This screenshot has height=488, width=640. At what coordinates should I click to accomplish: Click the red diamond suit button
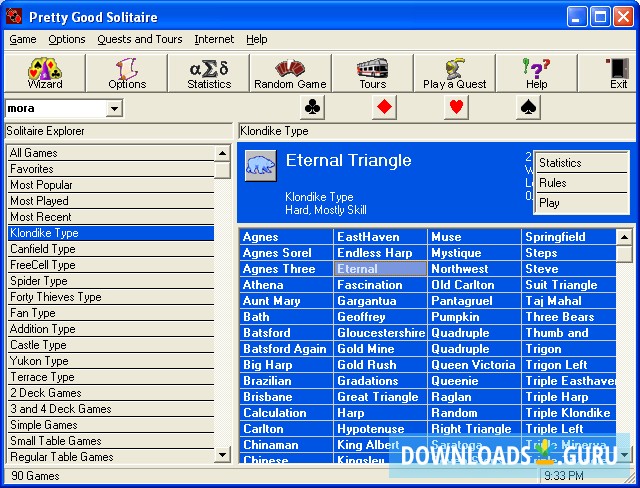click(385, 107)
